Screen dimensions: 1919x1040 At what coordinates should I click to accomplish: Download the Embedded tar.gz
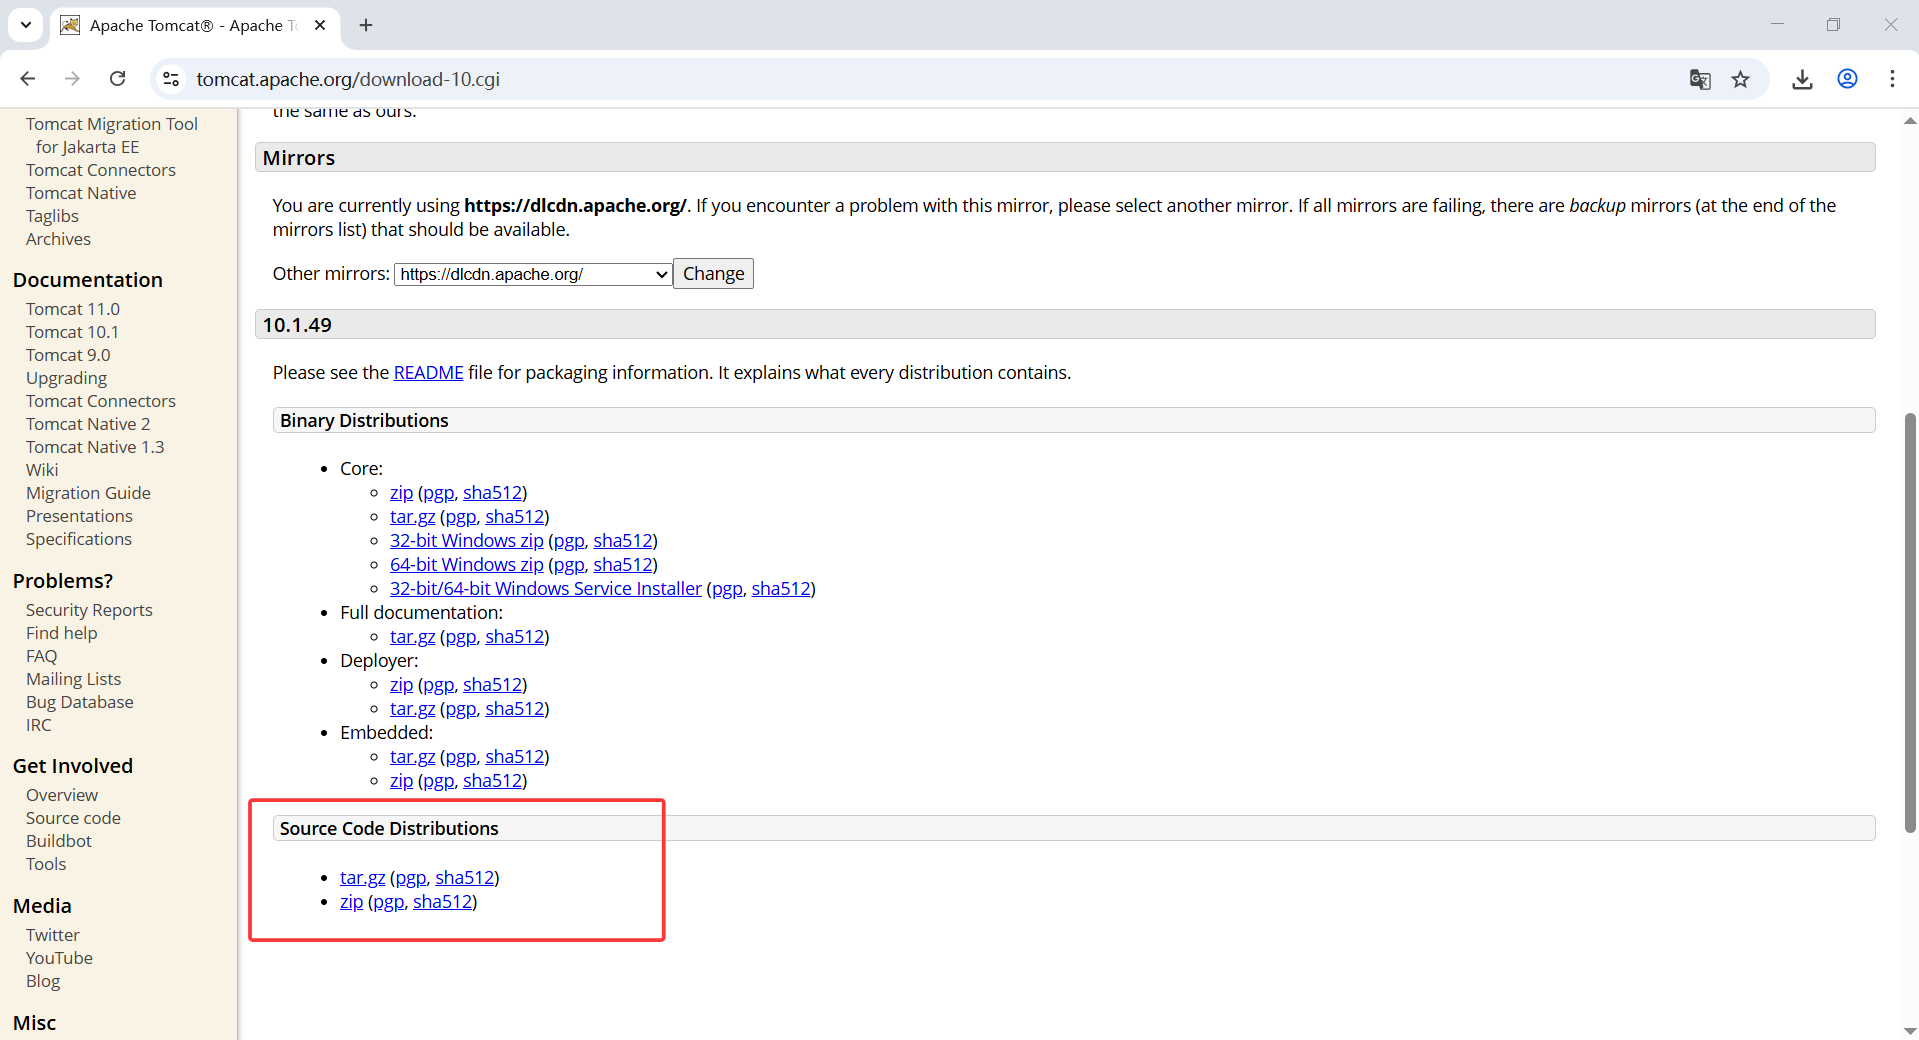point(412,757)
